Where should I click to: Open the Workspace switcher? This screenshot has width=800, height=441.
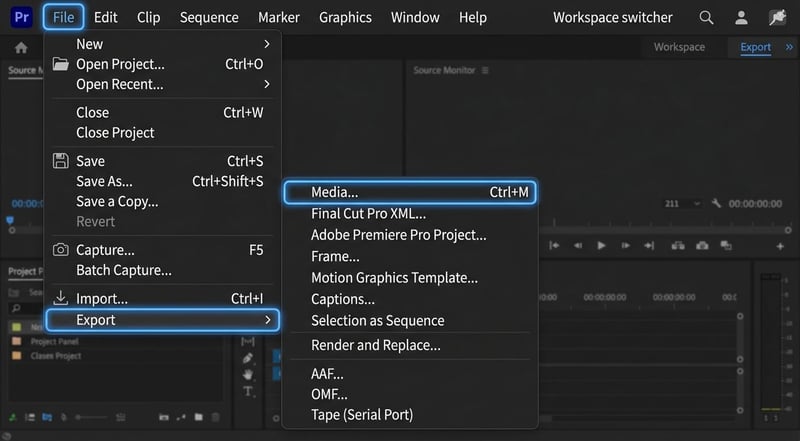613,17
